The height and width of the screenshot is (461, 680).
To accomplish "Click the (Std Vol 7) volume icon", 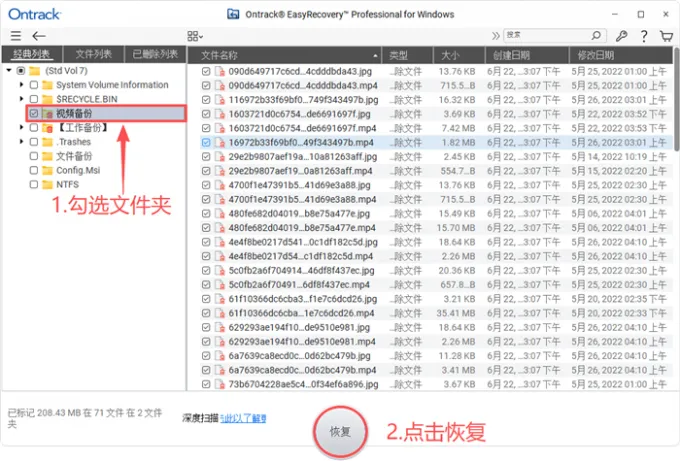I will point(35,70).
